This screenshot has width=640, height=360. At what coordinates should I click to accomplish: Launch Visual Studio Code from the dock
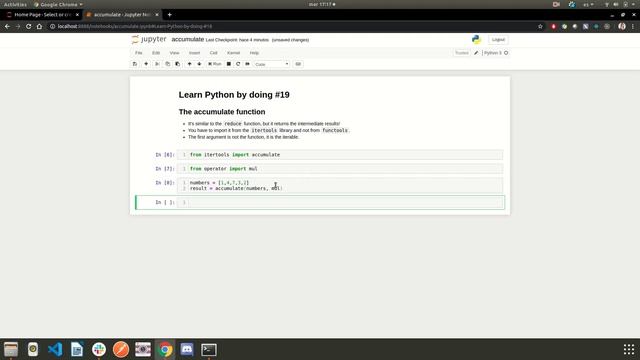(55, 349)
